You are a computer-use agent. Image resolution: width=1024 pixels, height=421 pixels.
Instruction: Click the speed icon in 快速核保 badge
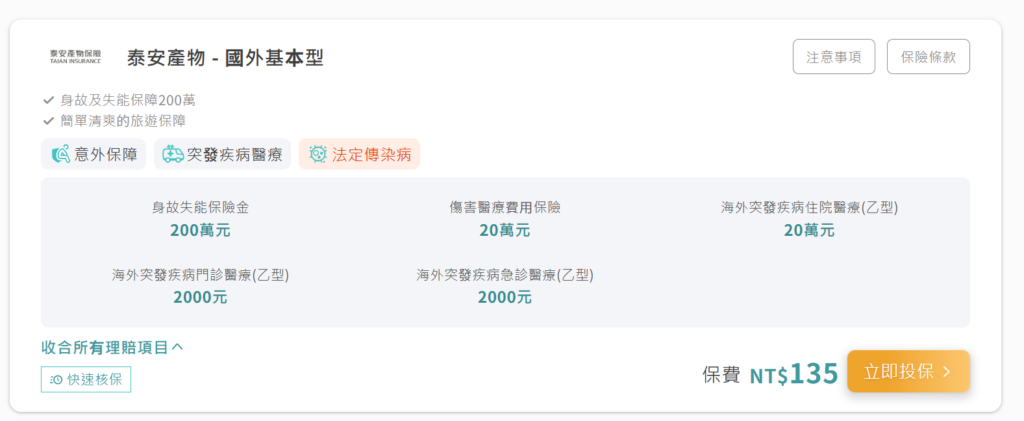pos(57,380)
